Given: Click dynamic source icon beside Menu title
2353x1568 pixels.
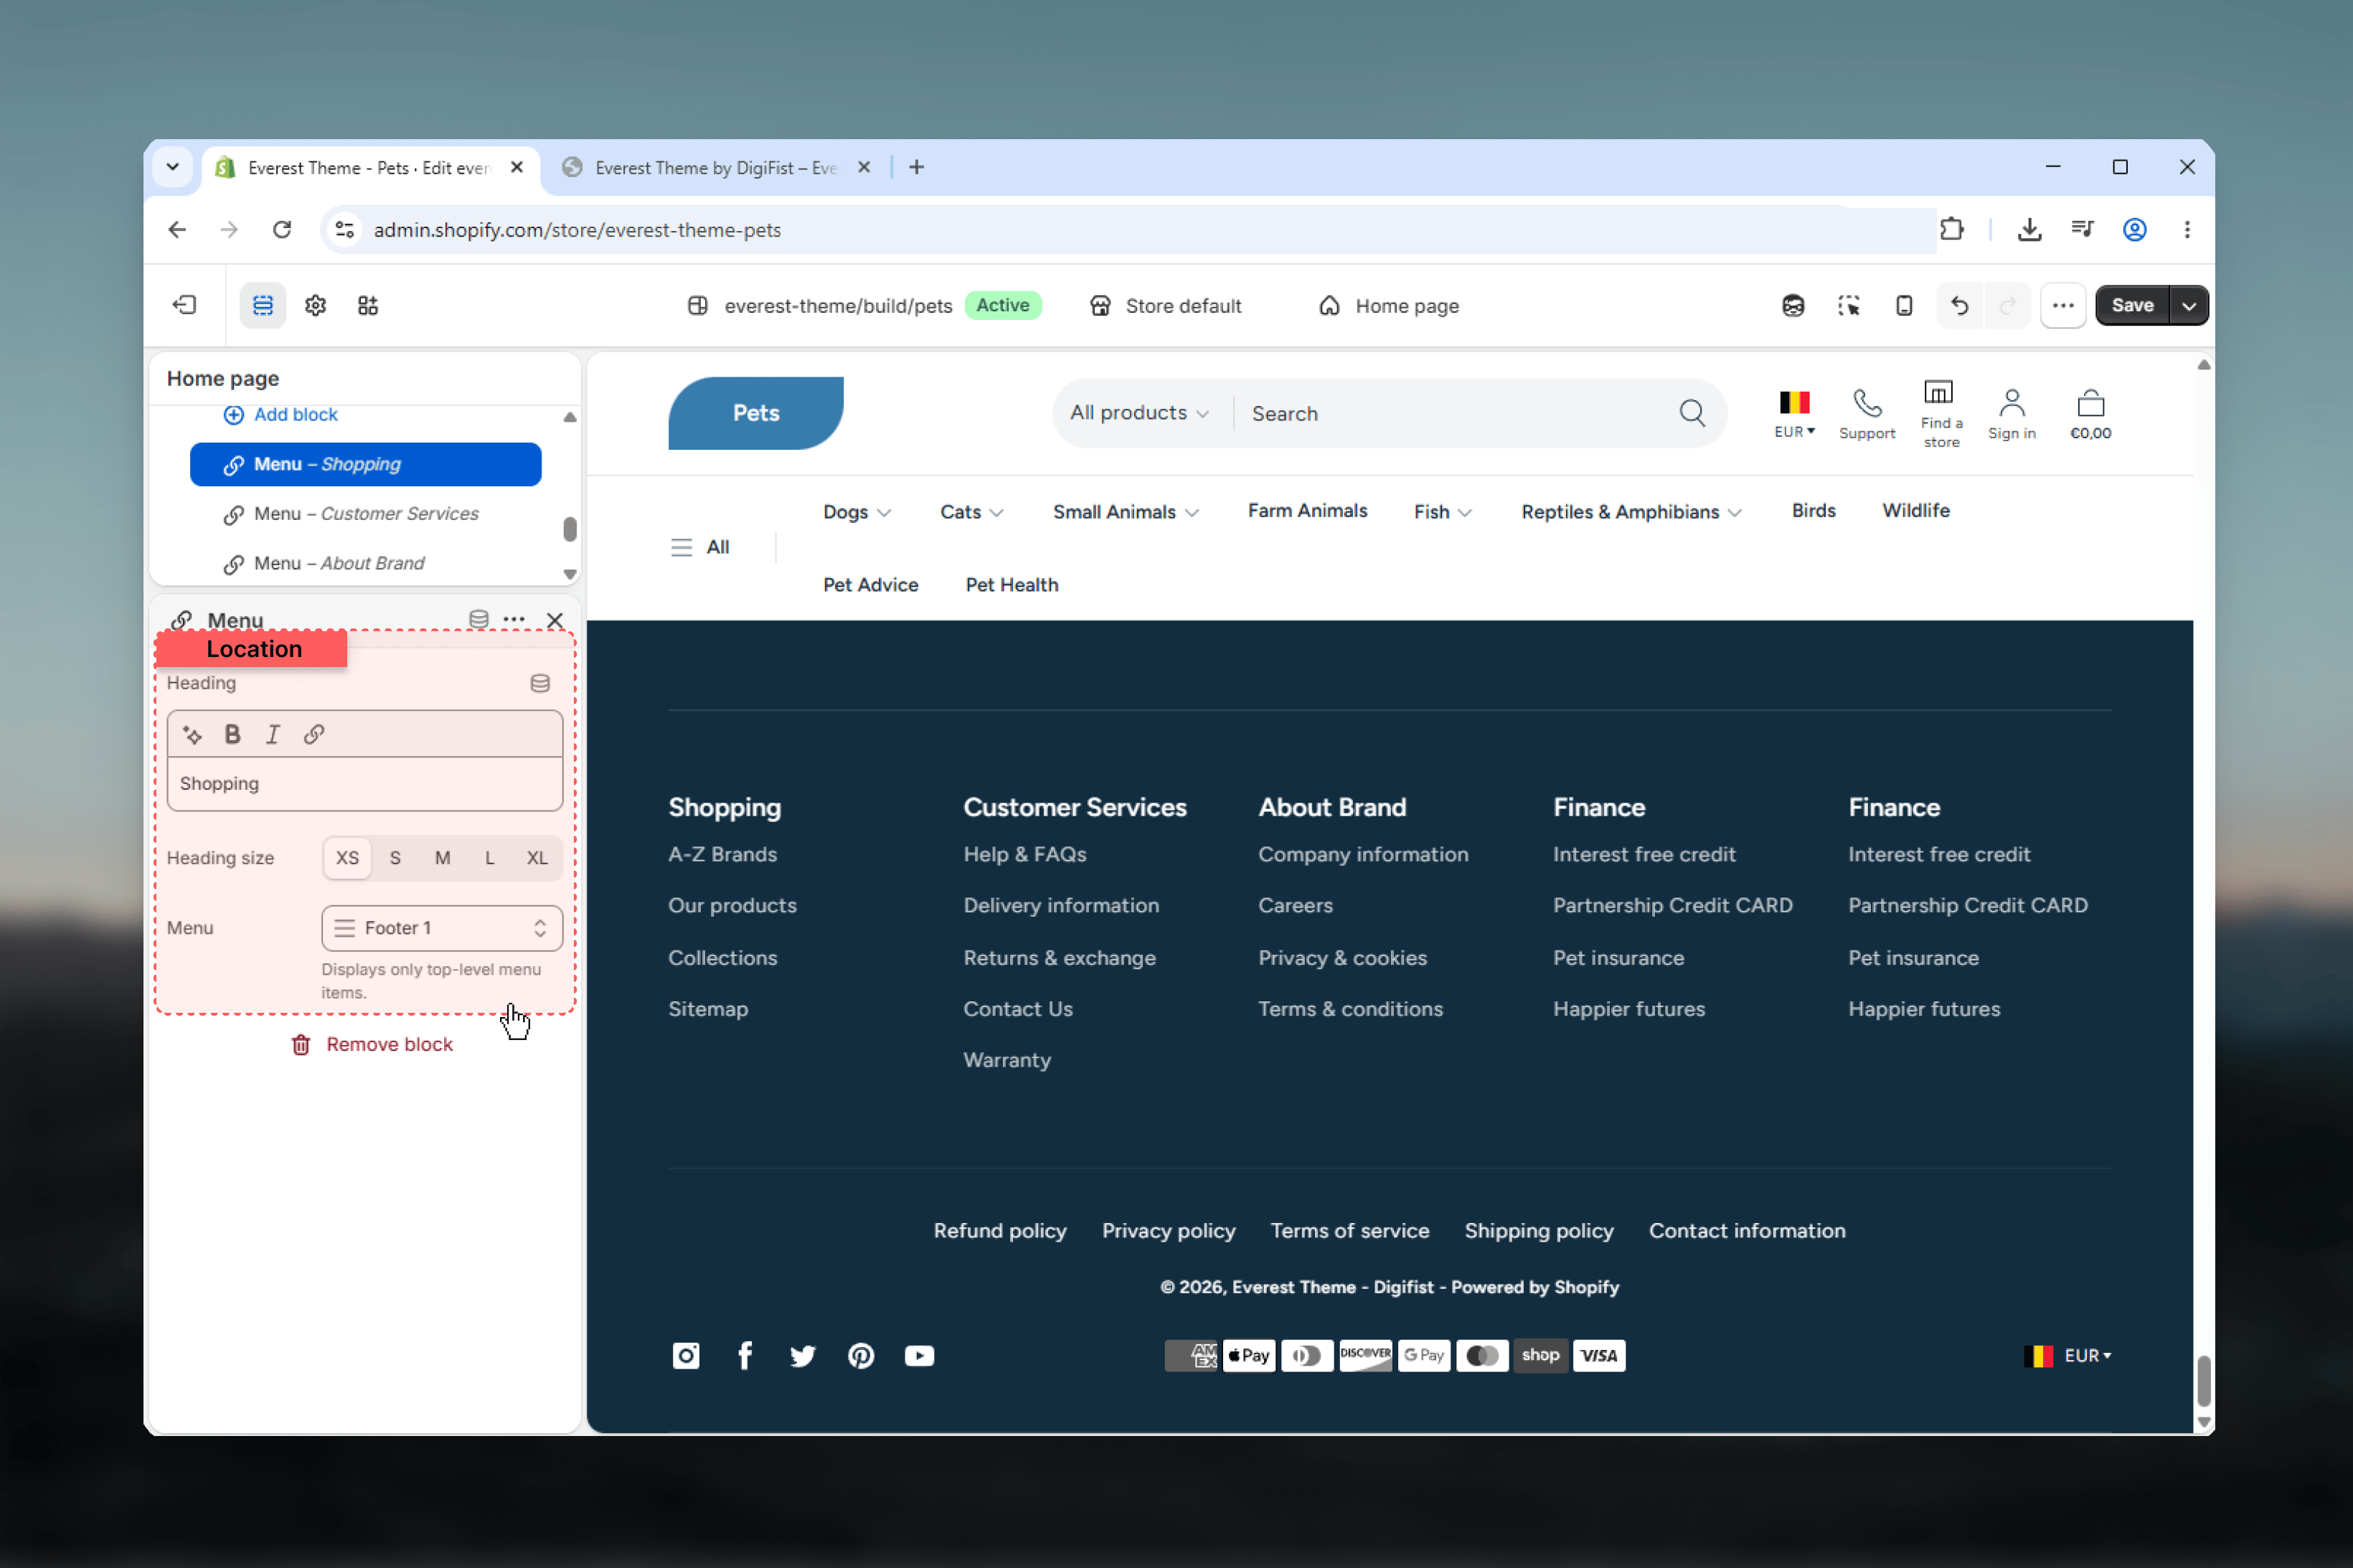Looking at the screenshot, I should pyautogui.click(x=479, y=620).
